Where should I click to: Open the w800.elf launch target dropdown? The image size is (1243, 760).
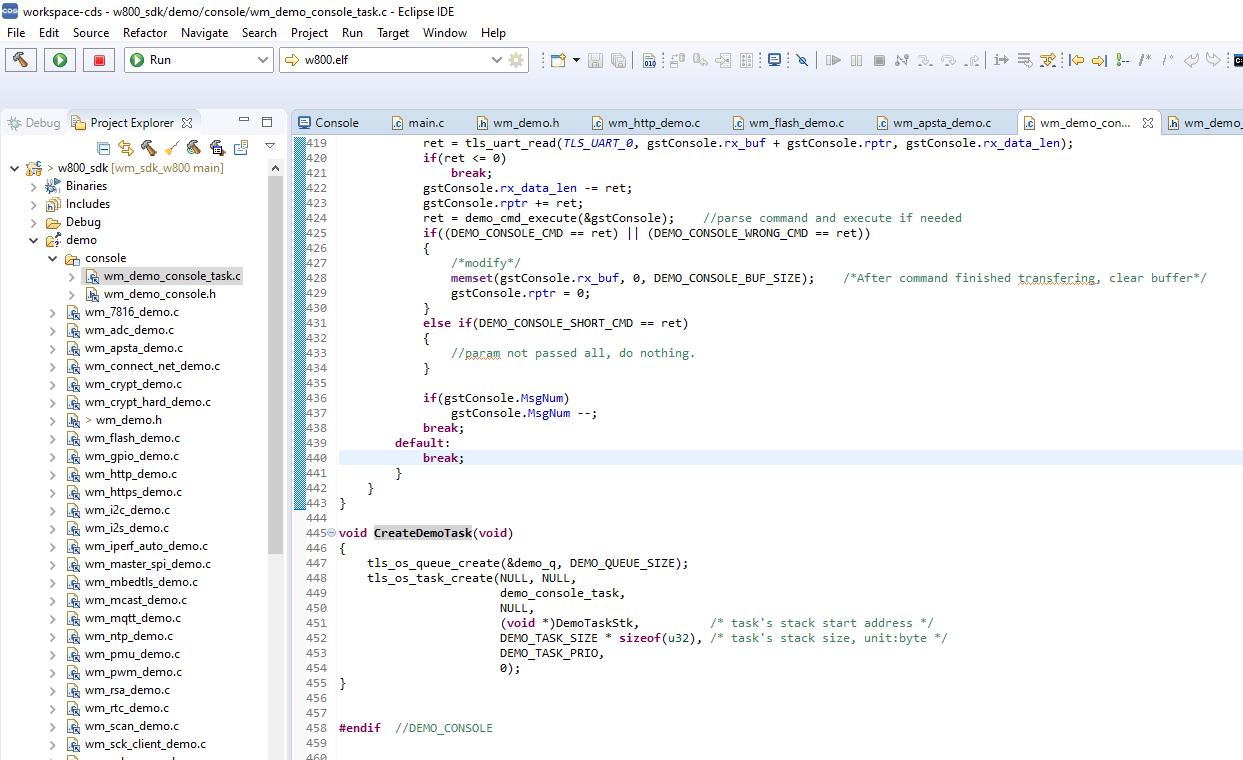[497, 60]
